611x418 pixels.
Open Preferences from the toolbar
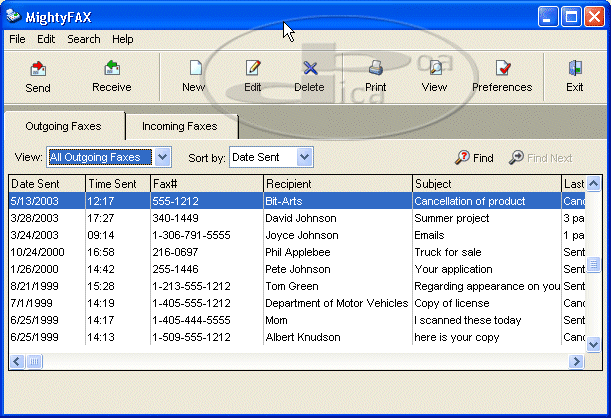pos(502,75)
